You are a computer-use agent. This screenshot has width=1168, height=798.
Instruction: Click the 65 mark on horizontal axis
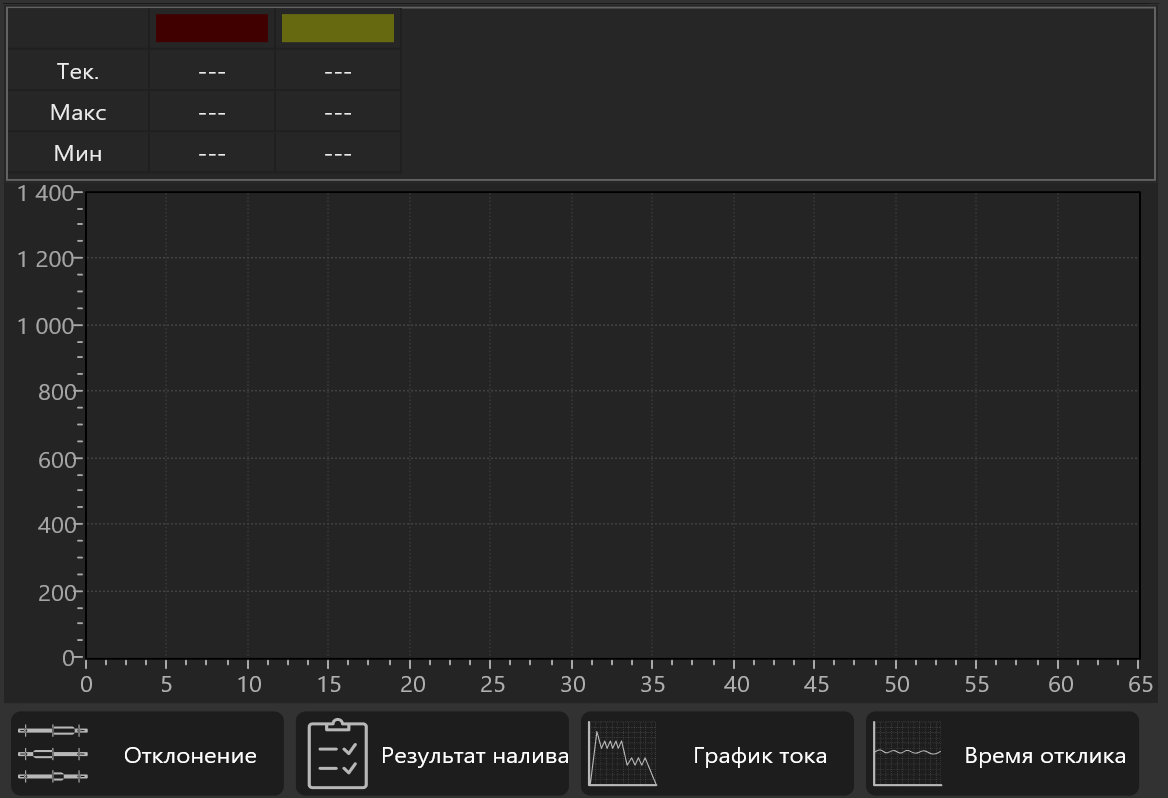coord(1140,684)
